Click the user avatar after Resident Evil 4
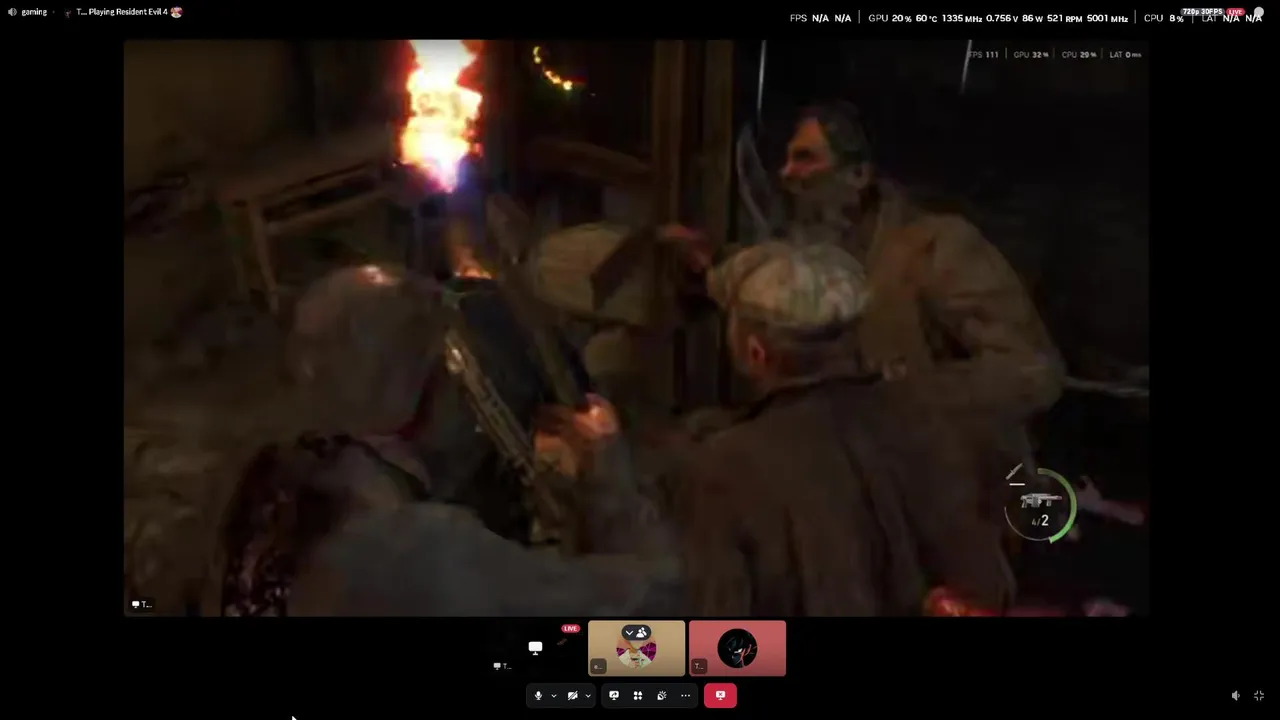The image size is (1280, 720). (177, 12)
